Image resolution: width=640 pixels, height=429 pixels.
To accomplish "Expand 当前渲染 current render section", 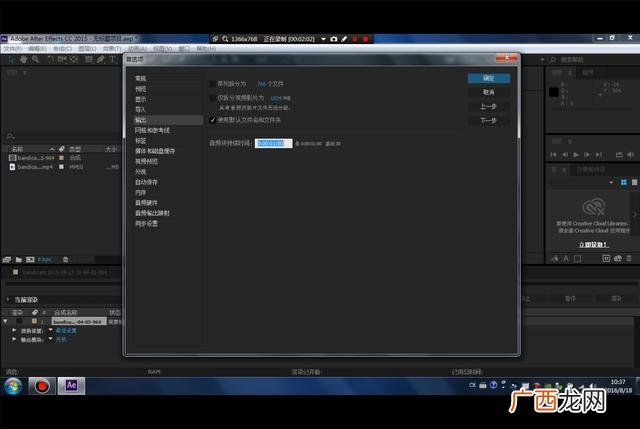I will coord(7,300).
